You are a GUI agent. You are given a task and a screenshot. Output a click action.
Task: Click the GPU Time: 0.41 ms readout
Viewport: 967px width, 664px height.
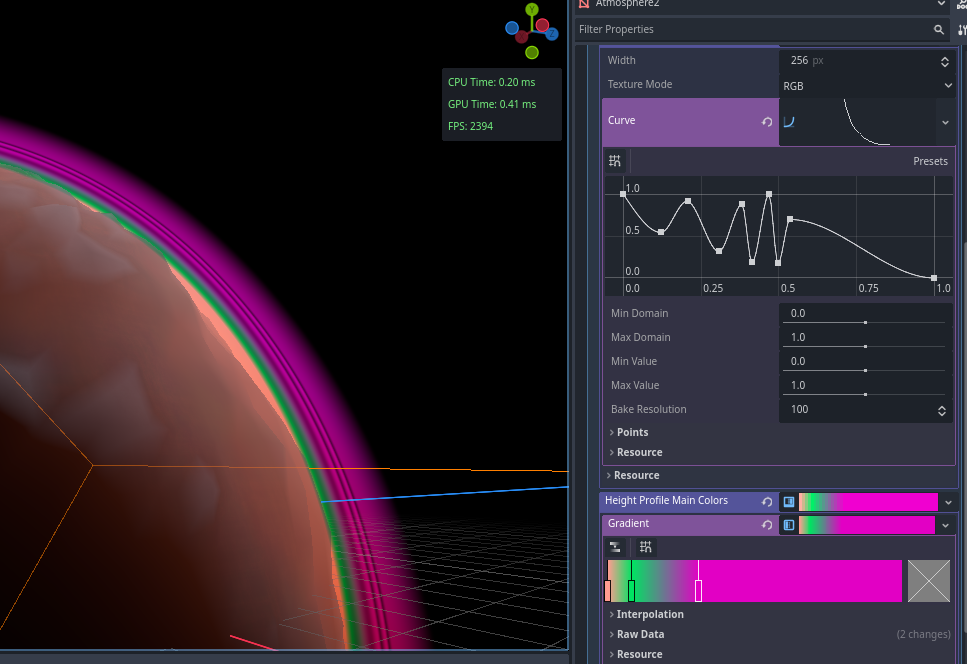(x=492, y=105)
